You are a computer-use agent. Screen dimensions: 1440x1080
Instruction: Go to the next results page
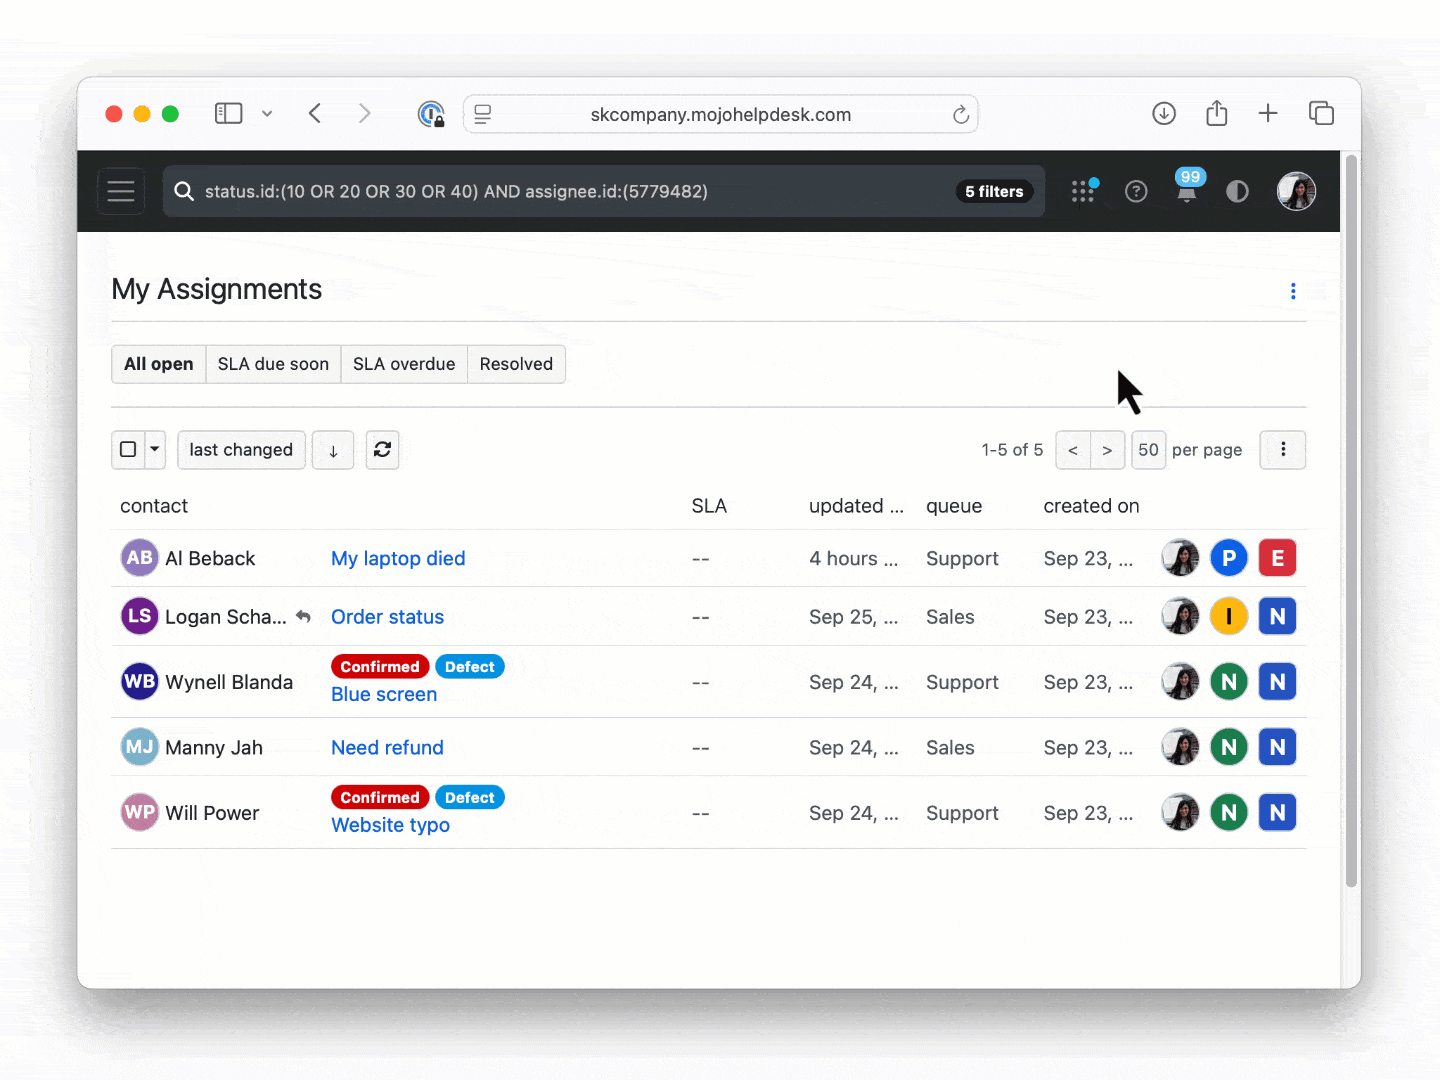click(1107, 450)
